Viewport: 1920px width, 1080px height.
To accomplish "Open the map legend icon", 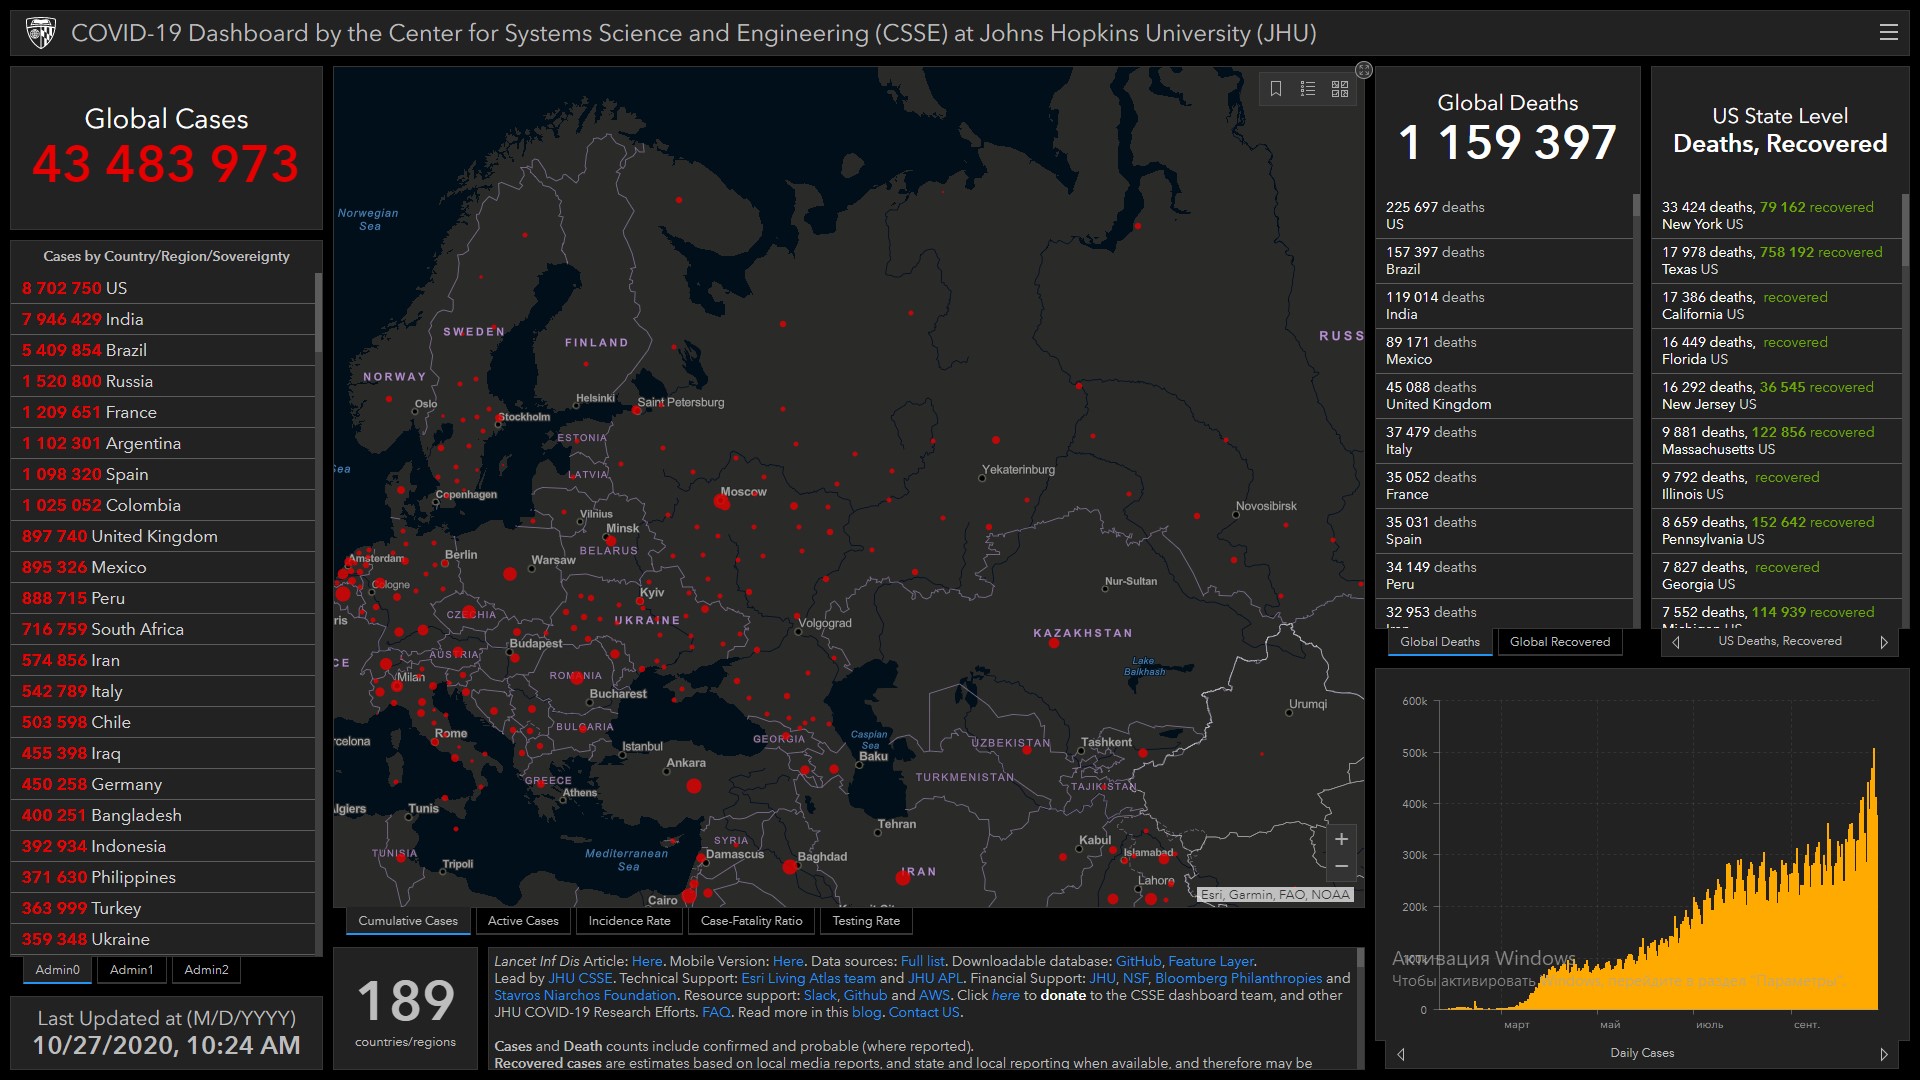I will click(1308, 89).
